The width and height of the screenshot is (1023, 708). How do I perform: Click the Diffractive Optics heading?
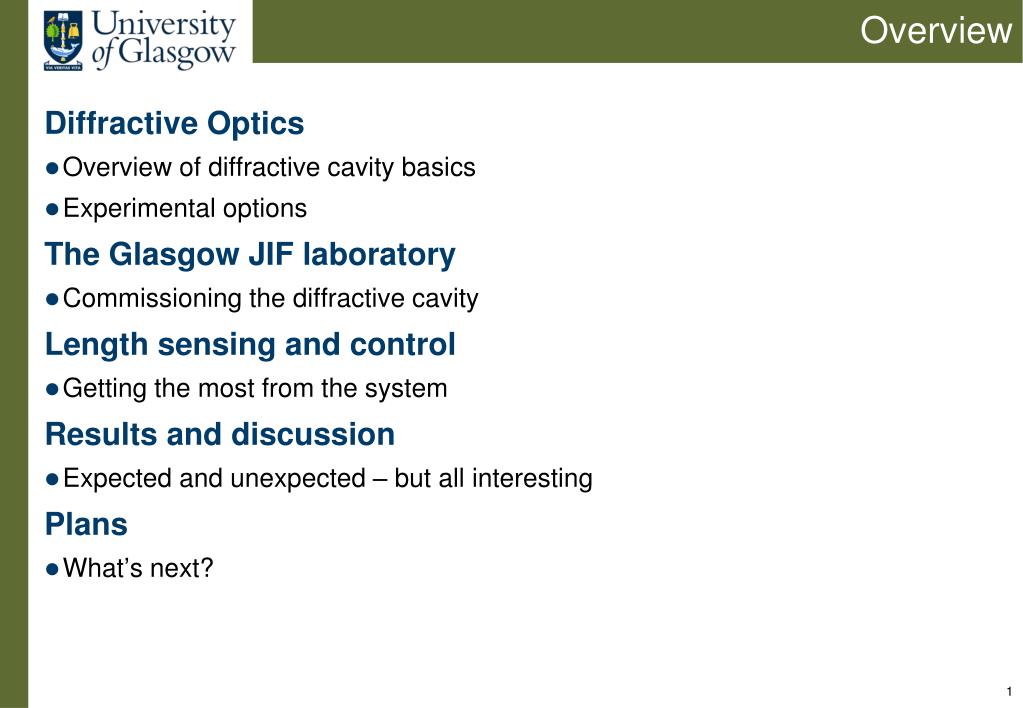coord(174,123)
